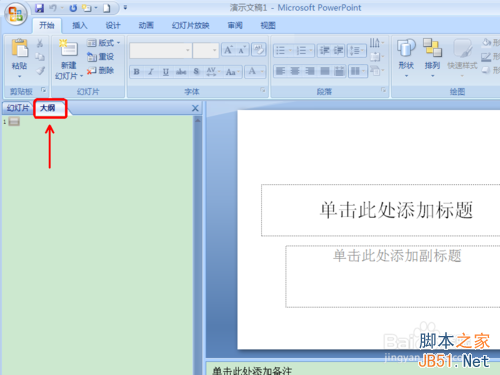
Task: Justify the paragraph text
Action: pos(324,71)
